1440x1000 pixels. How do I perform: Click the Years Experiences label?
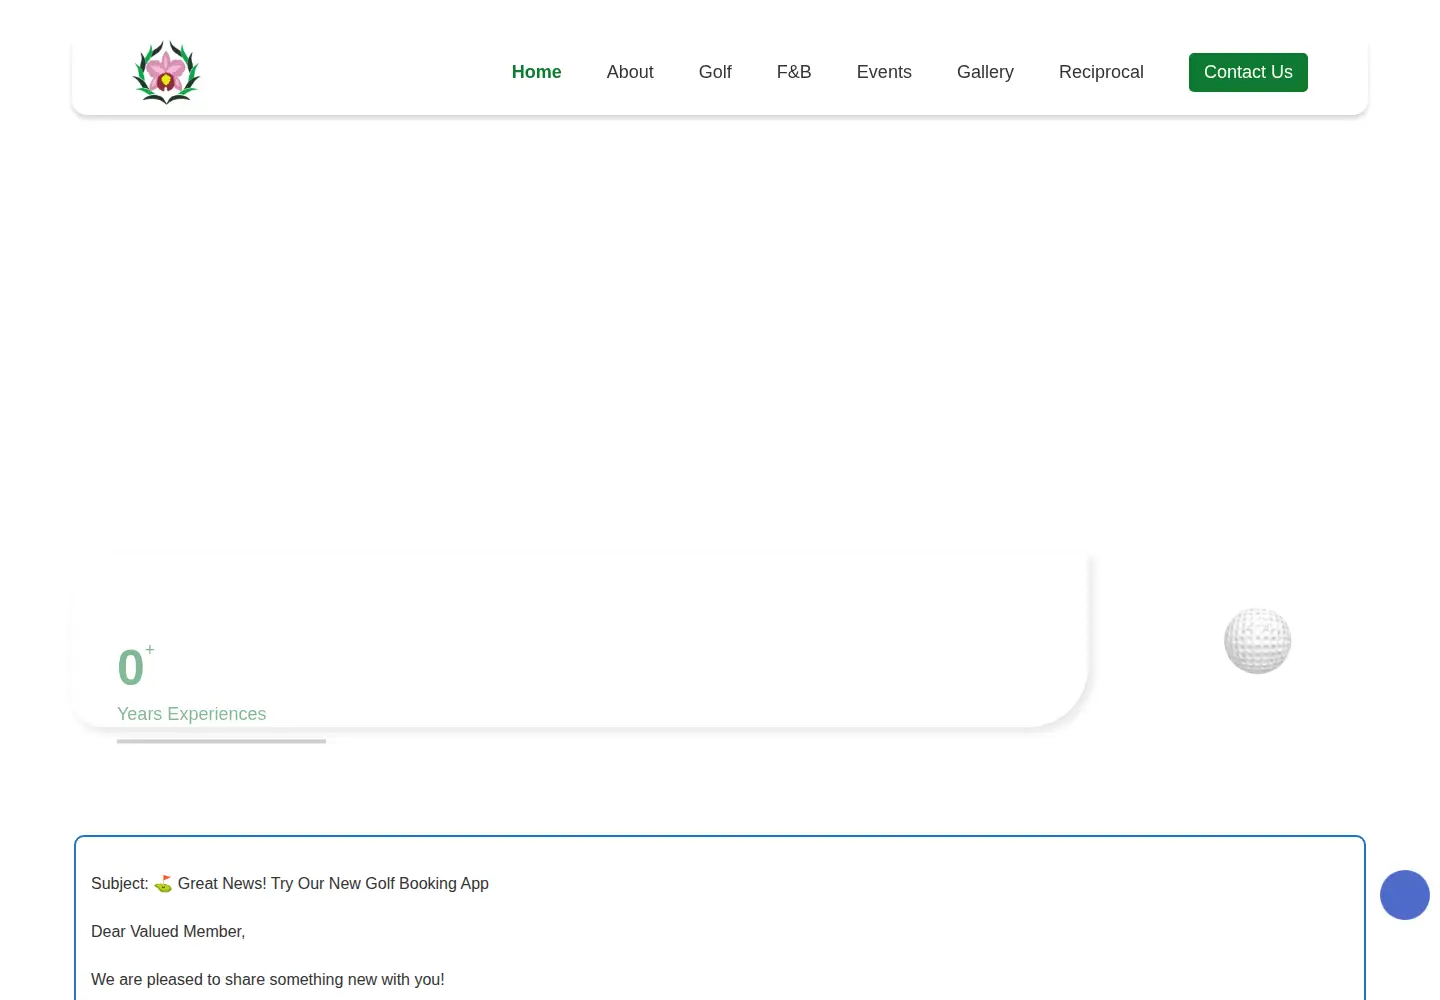pyautogui.click(x=192, y=714)
